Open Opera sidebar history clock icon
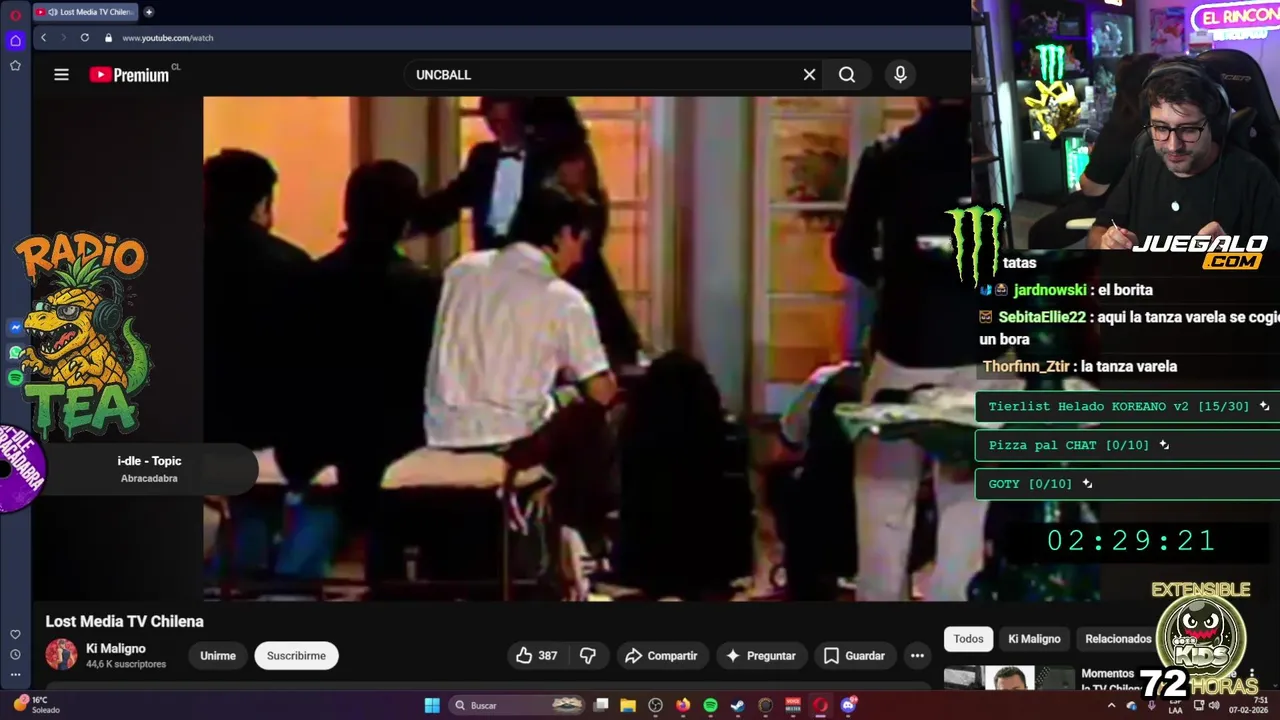1280x720 pixels. pos(15,654)
